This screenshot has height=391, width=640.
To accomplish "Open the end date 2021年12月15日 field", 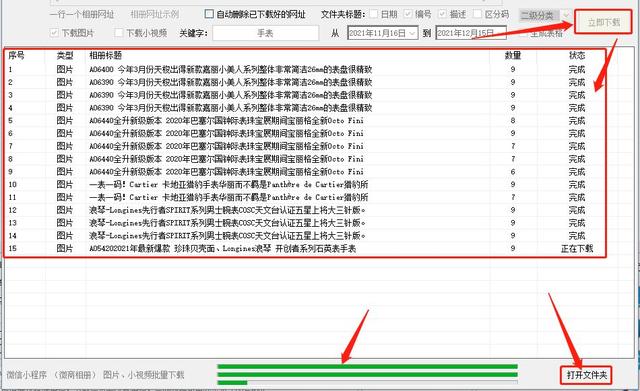I will (x=471, y=33).
